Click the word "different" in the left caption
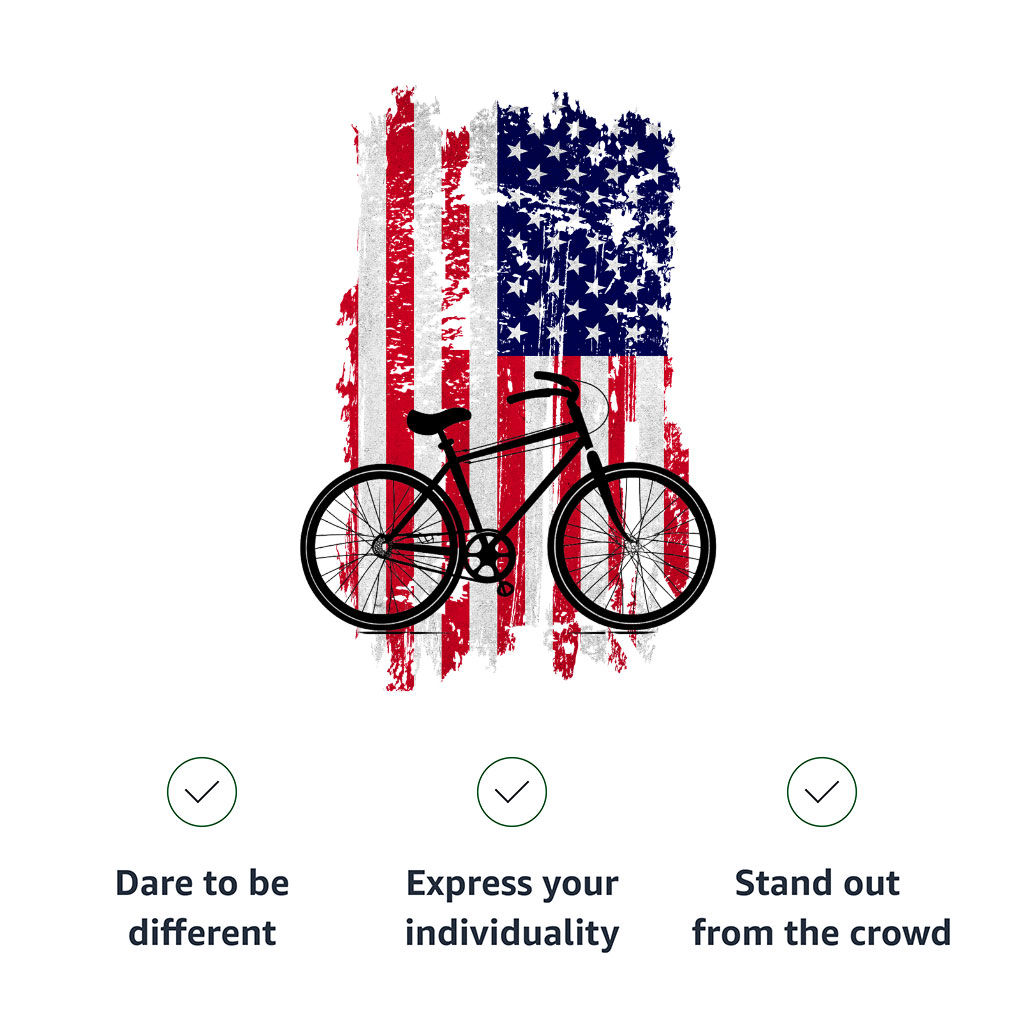 202,932
